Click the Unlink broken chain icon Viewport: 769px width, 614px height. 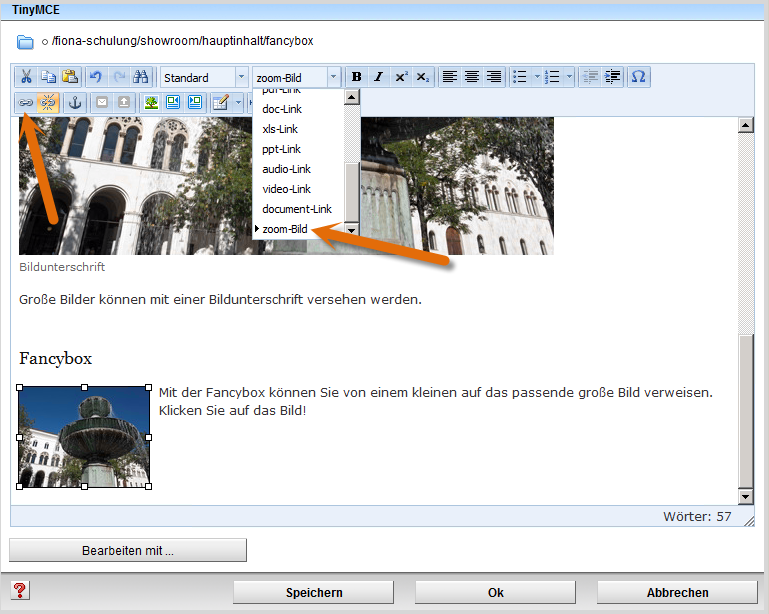(x=48, y=102)
